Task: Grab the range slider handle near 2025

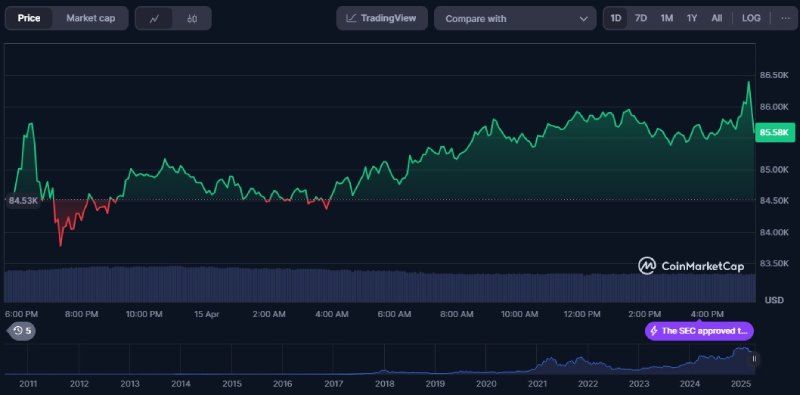Action: click(753, 359)
